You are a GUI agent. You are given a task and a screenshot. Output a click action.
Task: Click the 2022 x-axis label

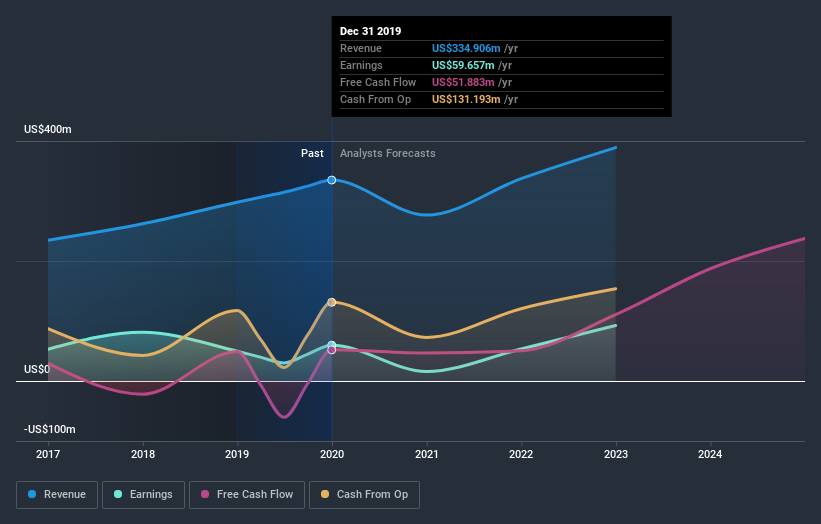(521, 454)
